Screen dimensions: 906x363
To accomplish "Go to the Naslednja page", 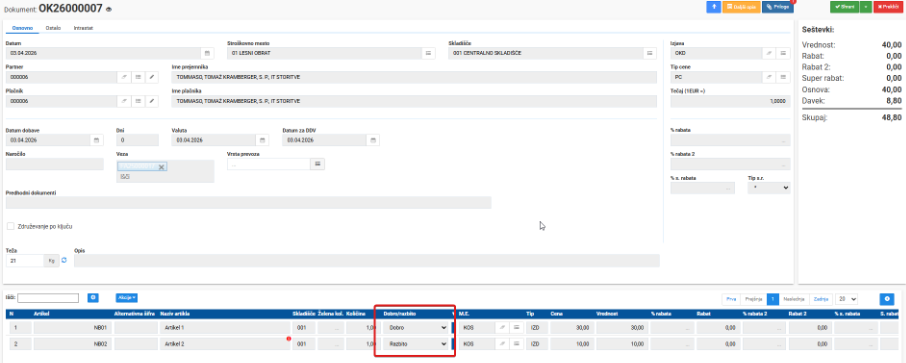I will point(794,299).
